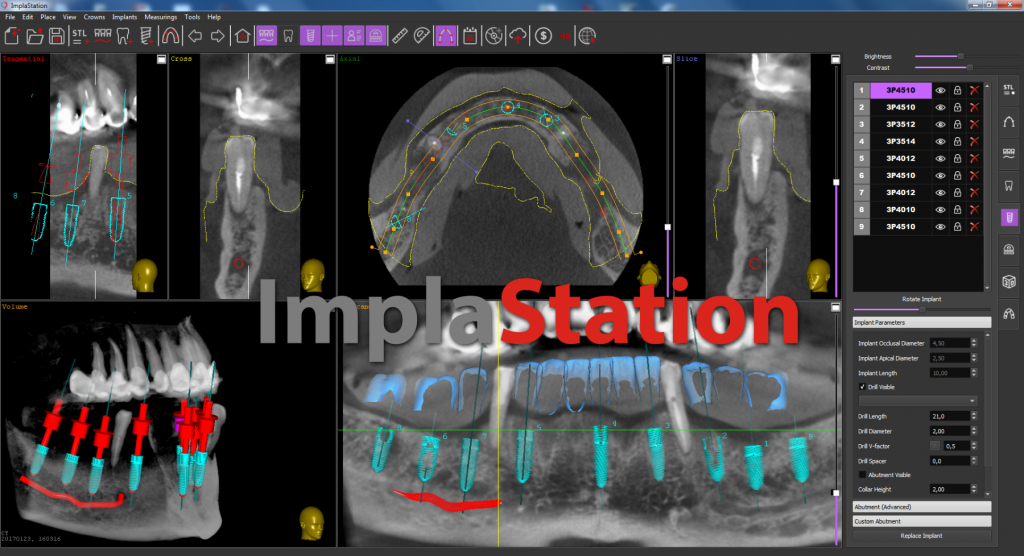This screenshot has width=1024, height=556.
Task: Click the Drill Spacer value field
Action: coord(950,461)
